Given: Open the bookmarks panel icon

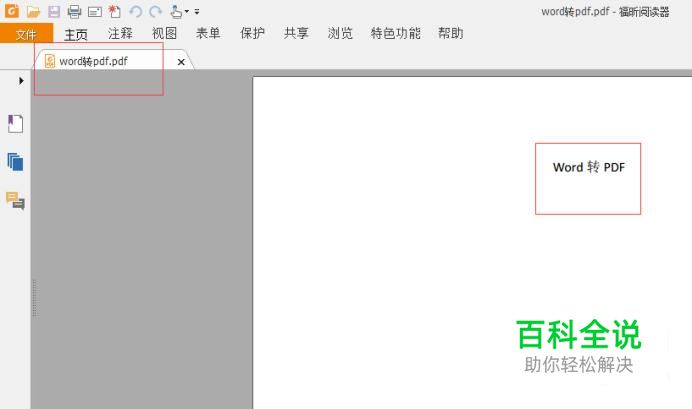Looking at the screenshot, I should pos(15,124).
